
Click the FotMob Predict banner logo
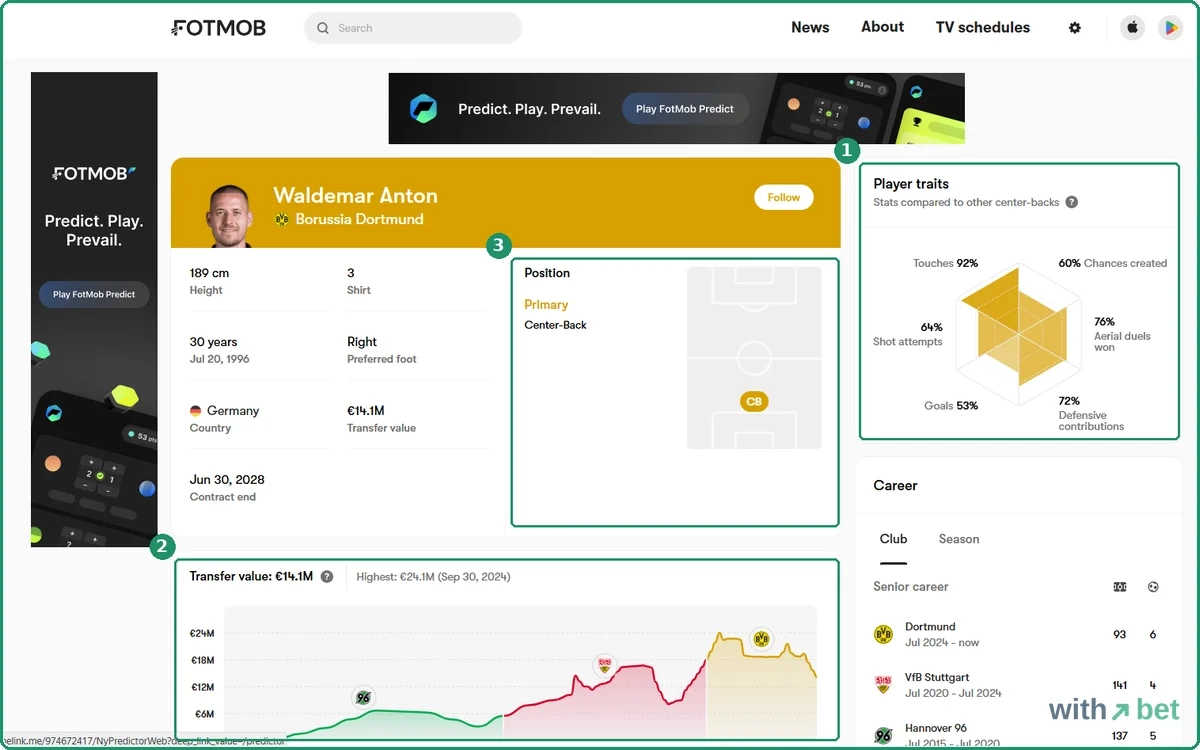tap(424, 109)
